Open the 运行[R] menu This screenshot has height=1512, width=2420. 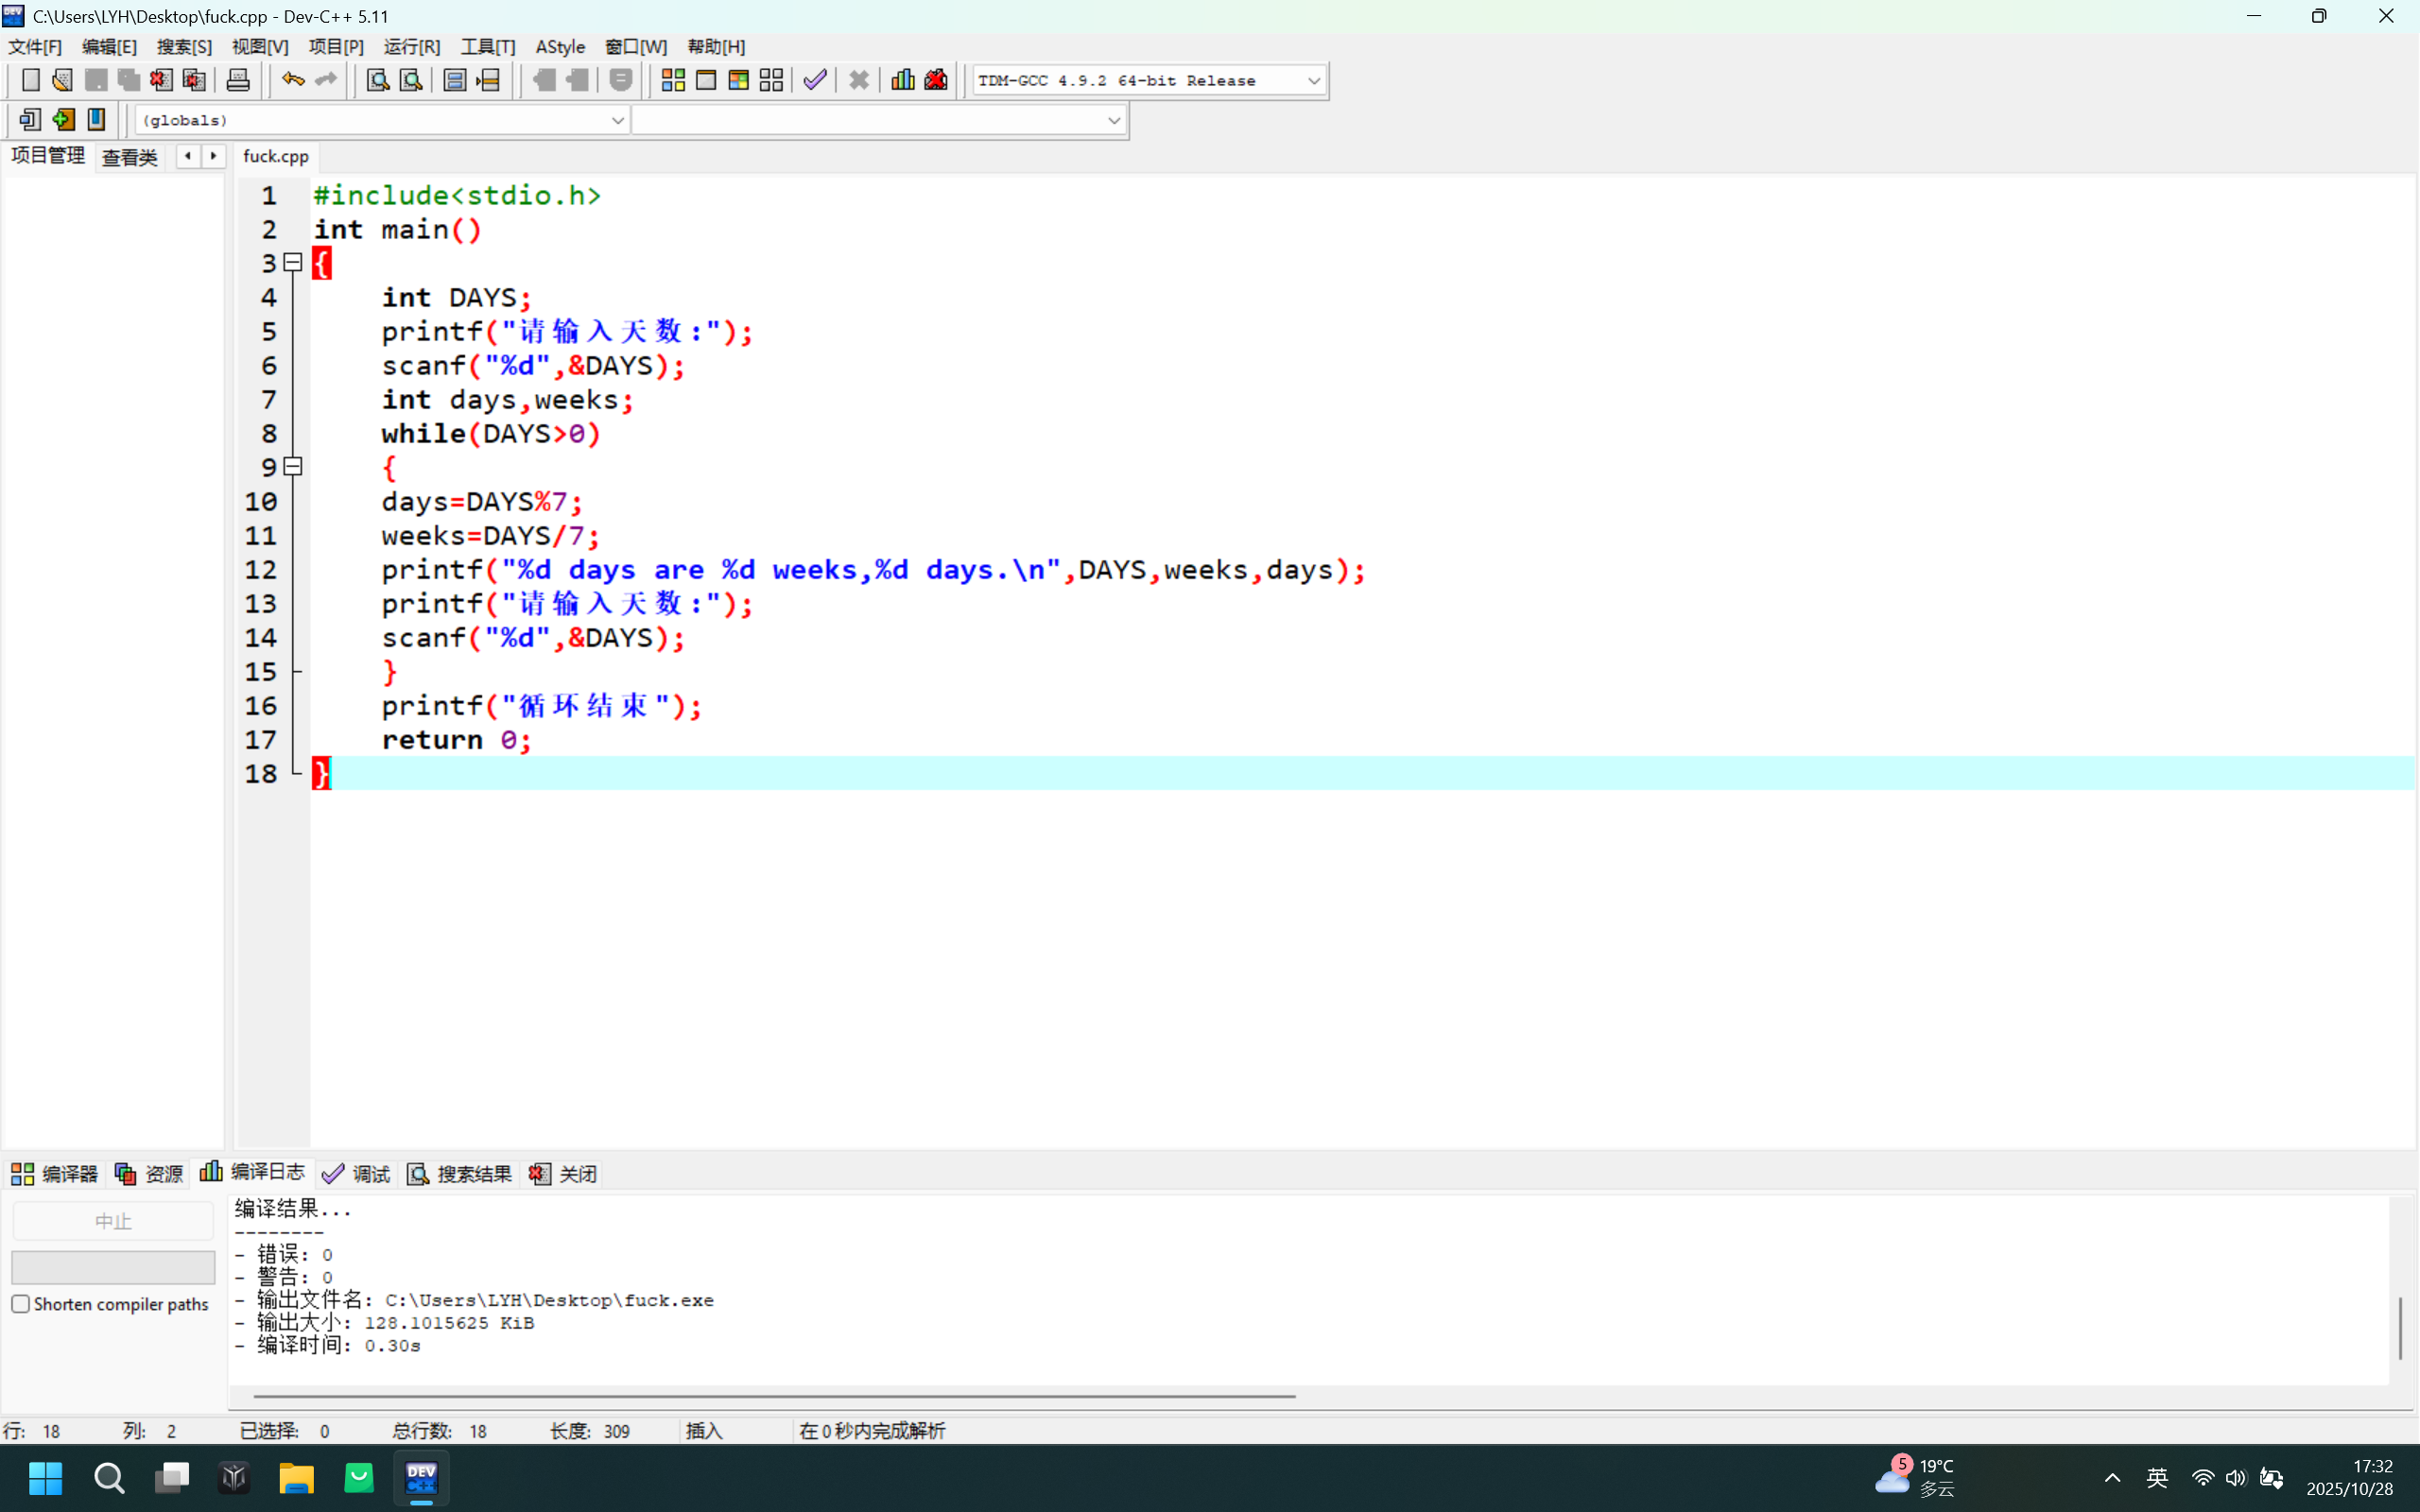click(411, 47)
